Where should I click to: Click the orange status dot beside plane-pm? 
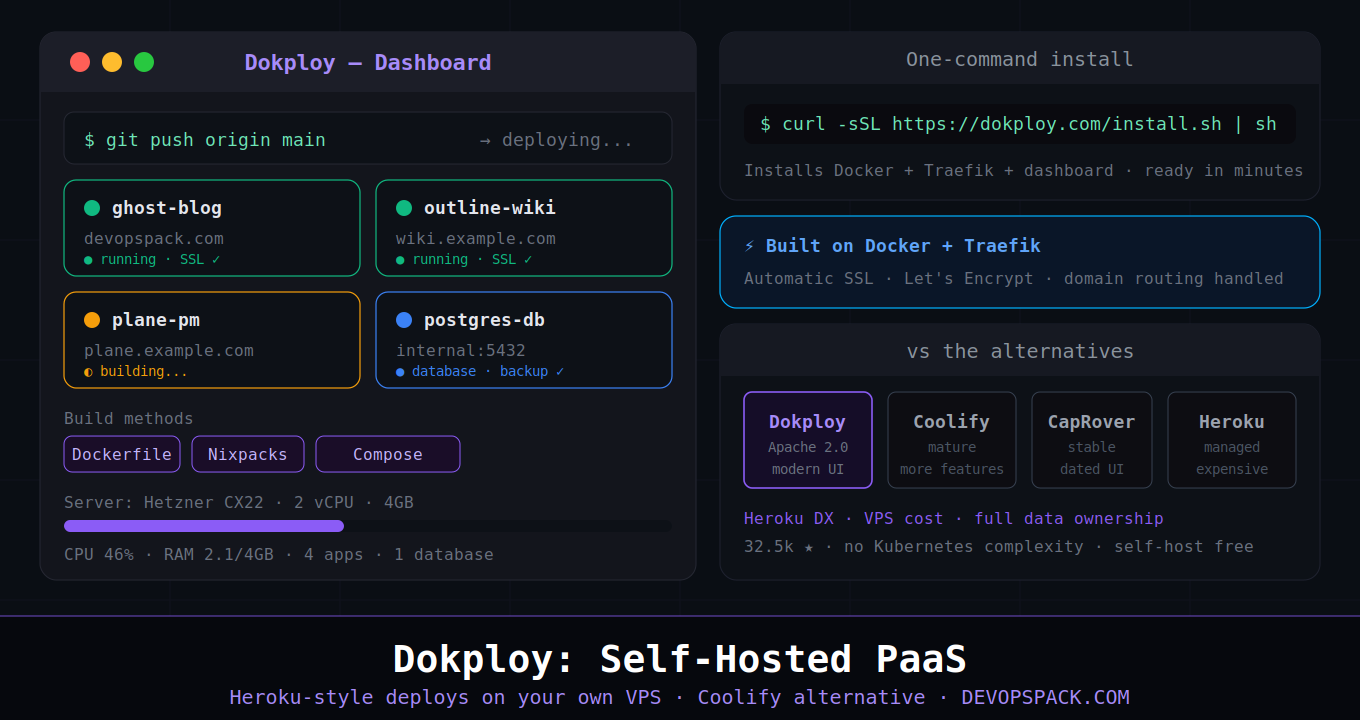click(92, 320)
